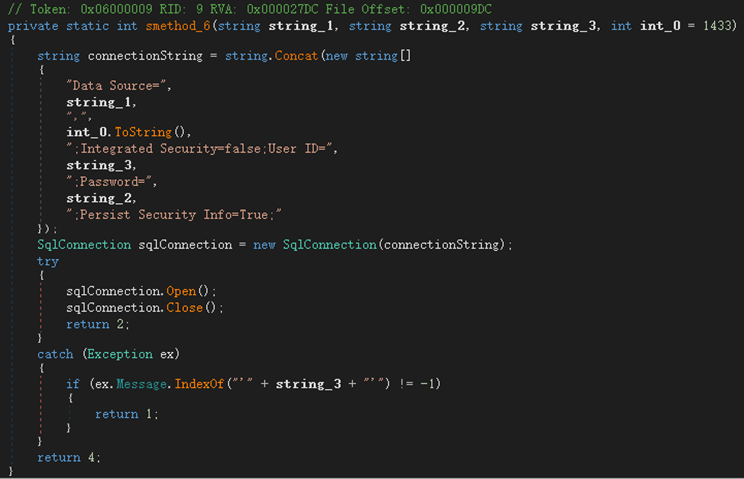
Task: Click the return 4 statement
Action: pyautogui.click(x=69, y=457)
